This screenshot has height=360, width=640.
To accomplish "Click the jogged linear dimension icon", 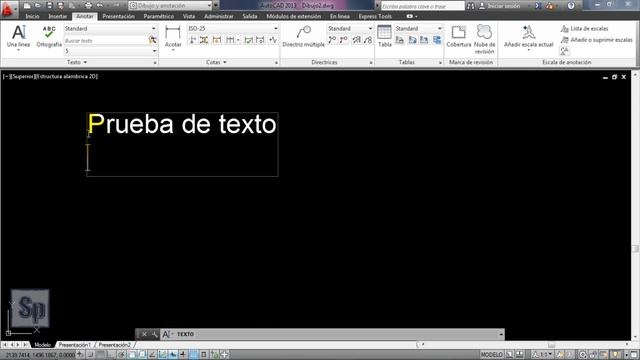I will tap(273, 40).
